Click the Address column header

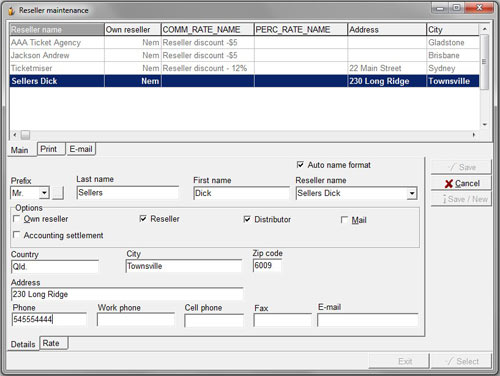pos(387,29)
